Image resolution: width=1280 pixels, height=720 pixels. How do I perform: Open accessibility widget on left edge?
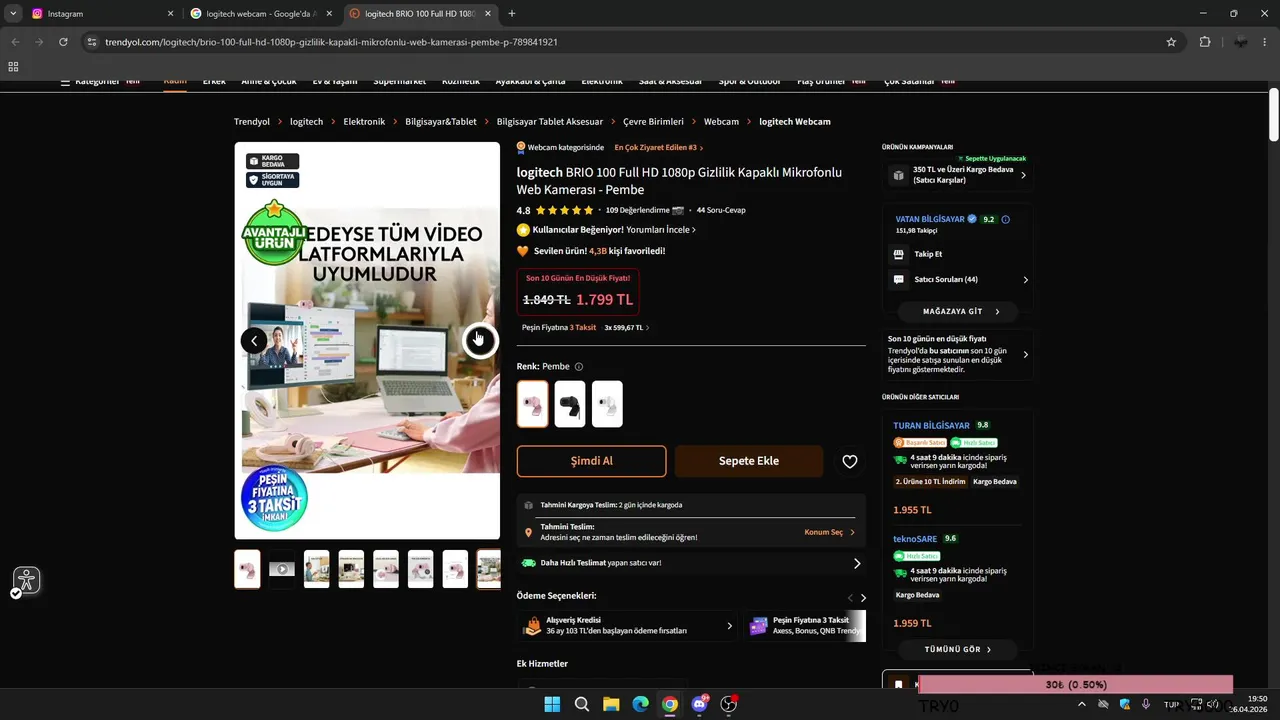[26, 580]
